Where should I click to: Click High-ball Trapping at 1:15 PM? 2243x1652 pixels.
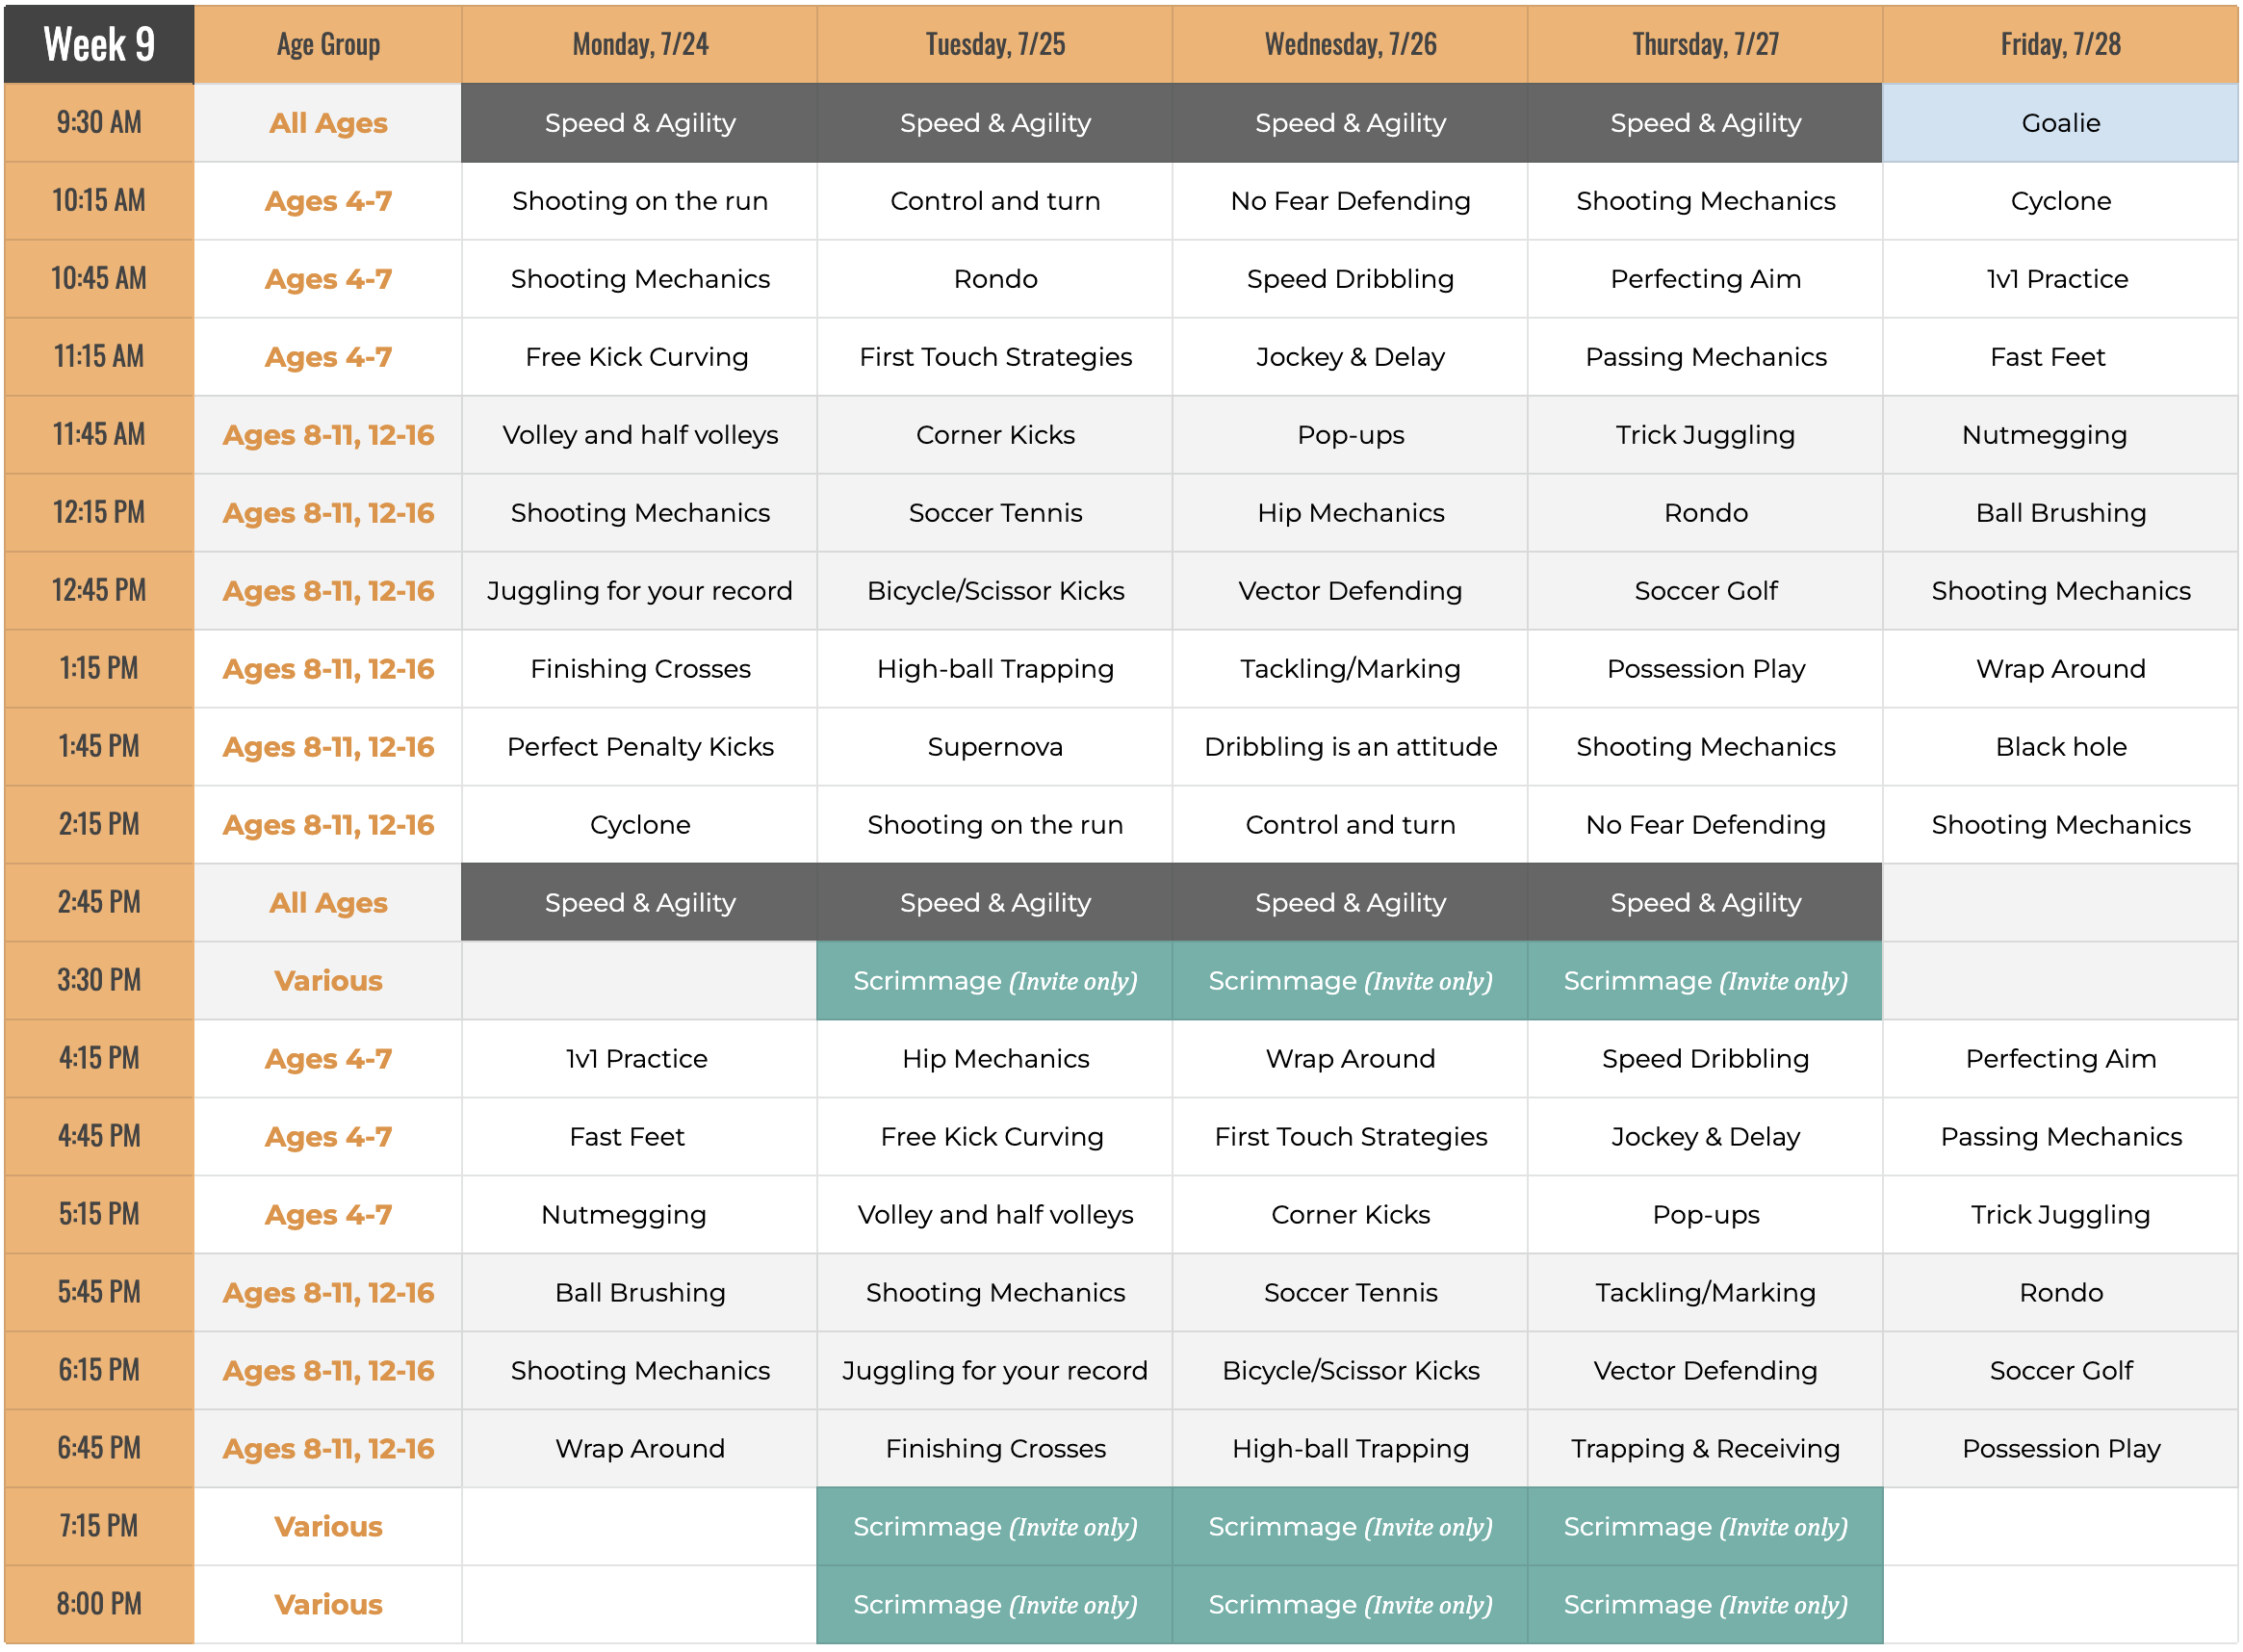point(995,669)
